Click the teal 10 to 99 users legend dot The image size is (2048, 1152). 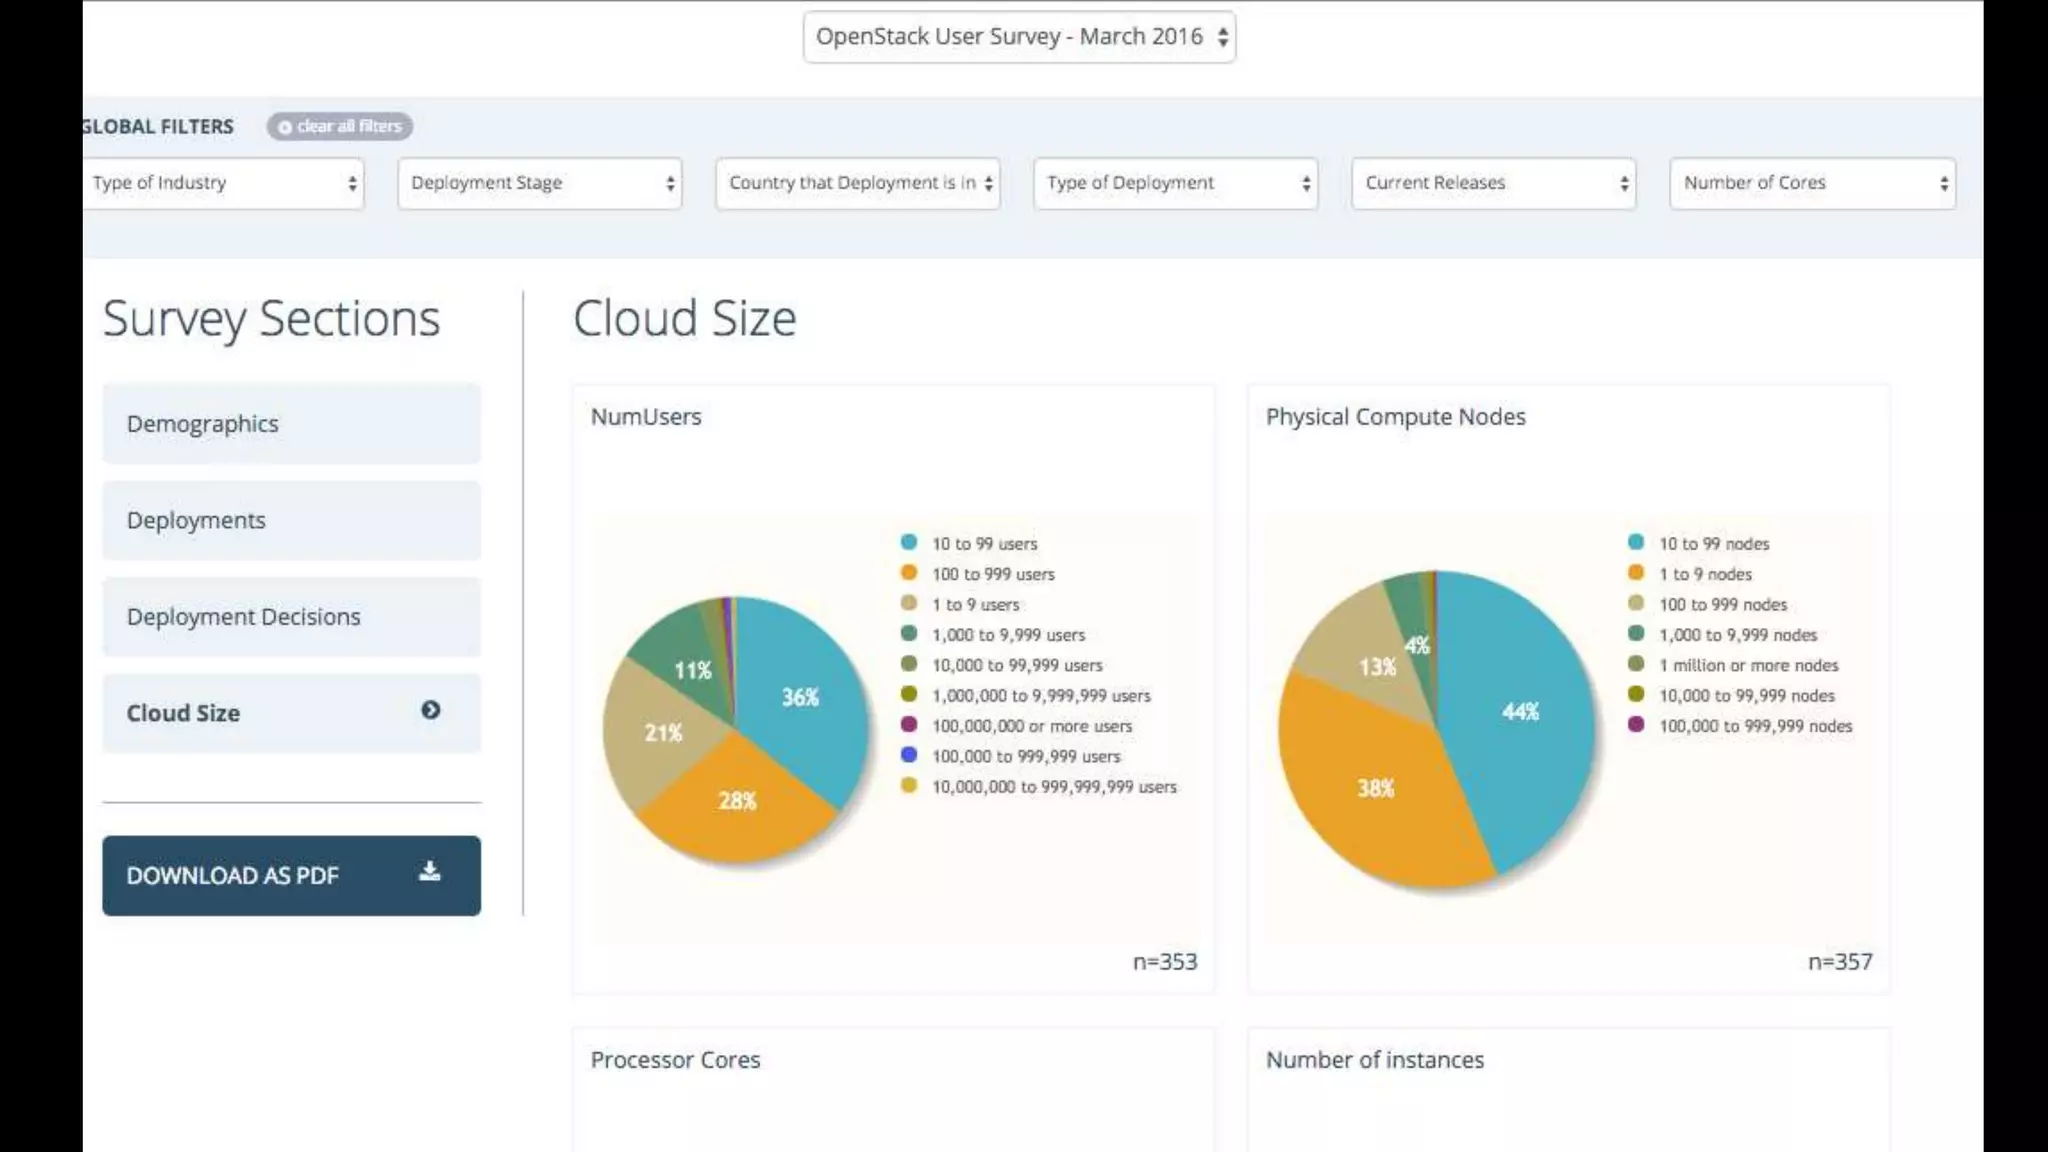(x=908, y=542)
